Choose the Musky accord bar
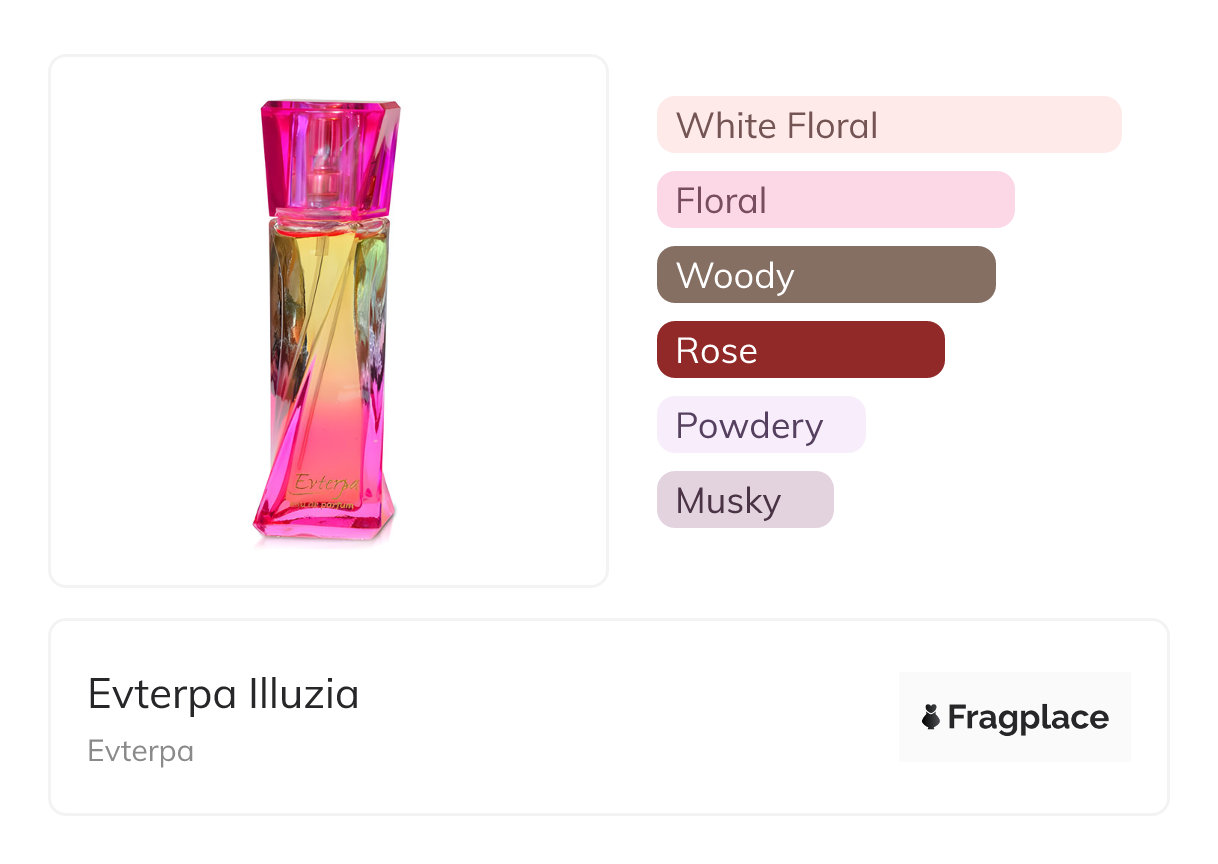1218x864 pixels. click(744, 500)
